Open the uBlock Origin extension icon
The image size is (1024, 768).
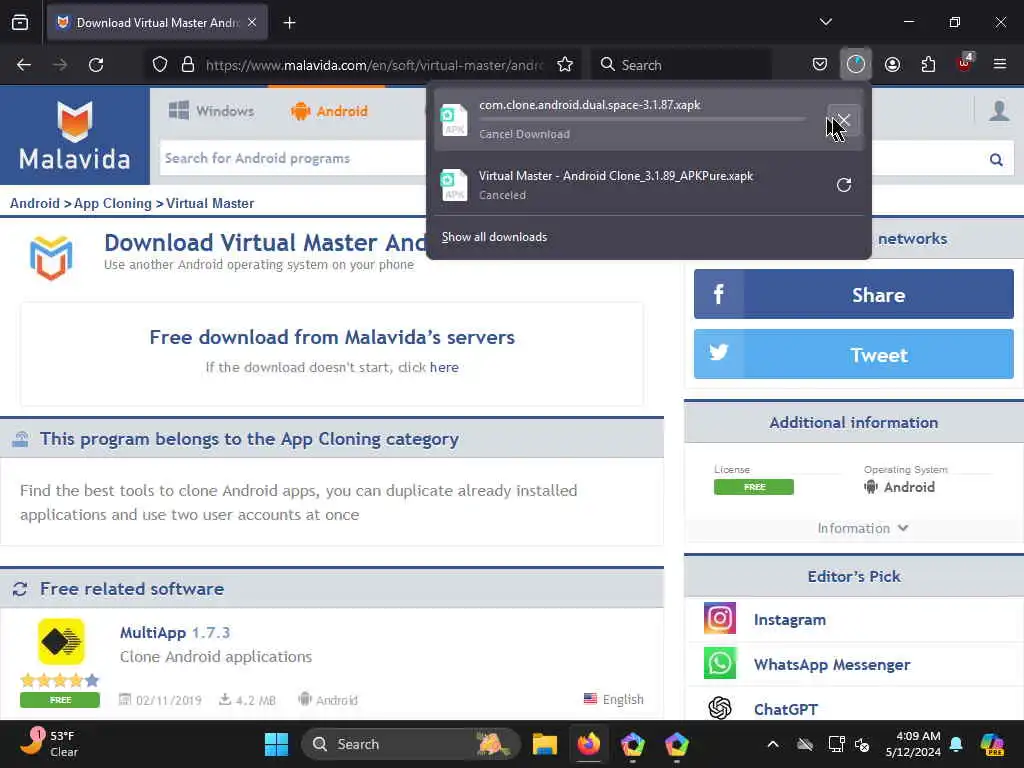[964, 63]
